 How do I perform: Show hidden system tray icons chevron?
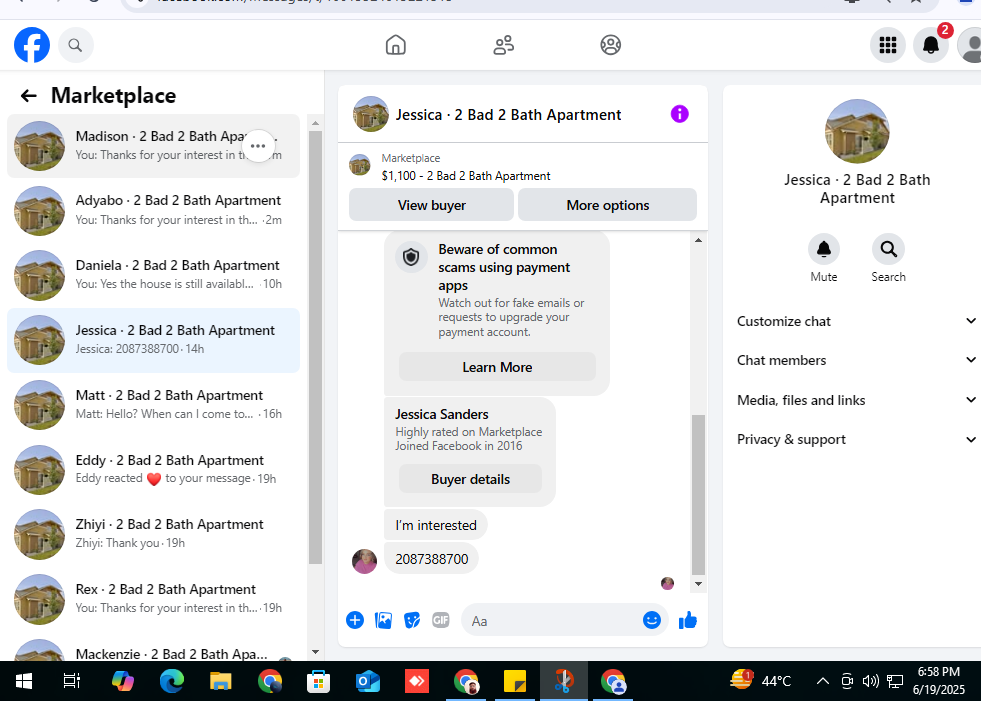tap(823, 681)
